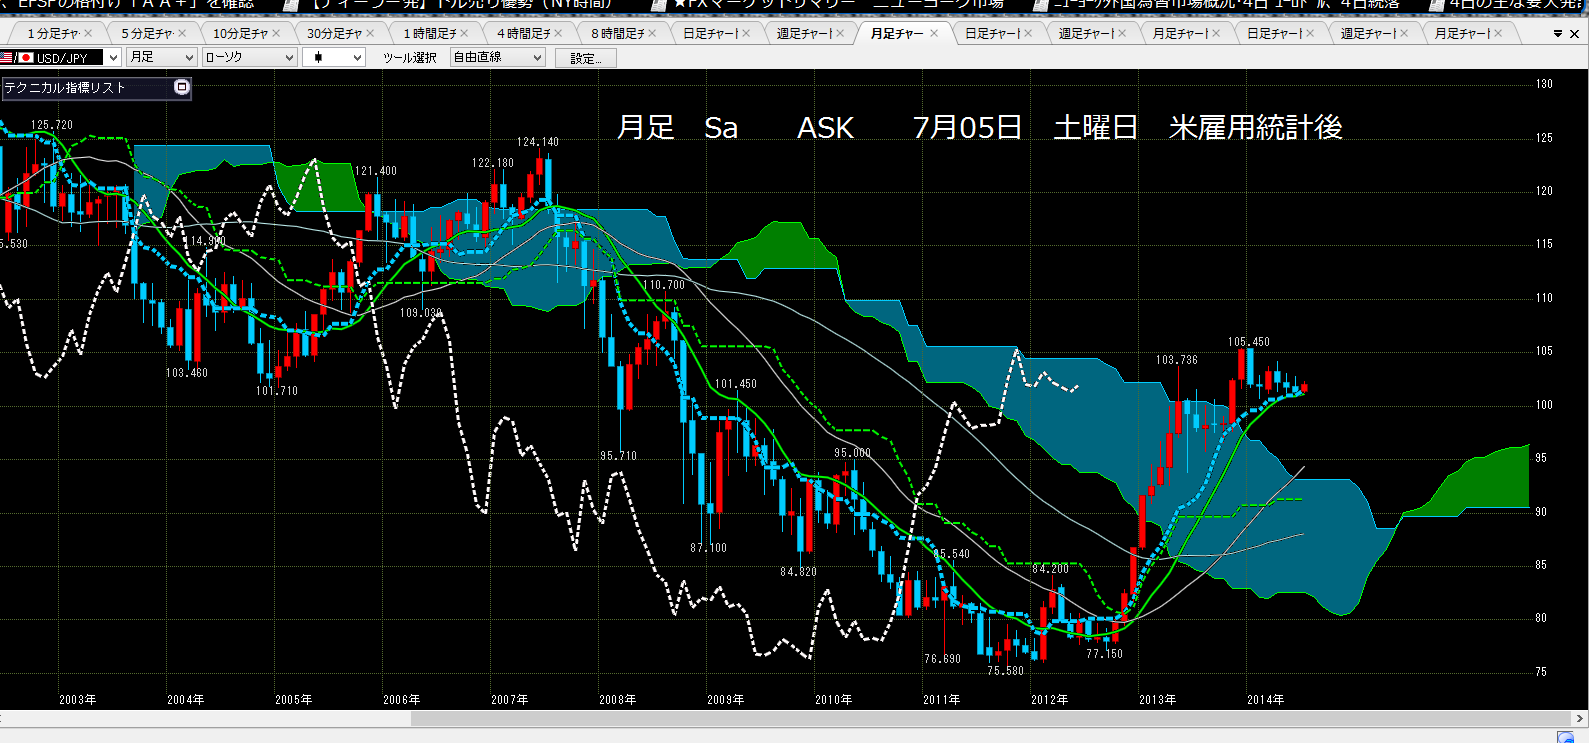Click the 95.710 price label
The image size is (1589, 743).
[x=619, y=456]
